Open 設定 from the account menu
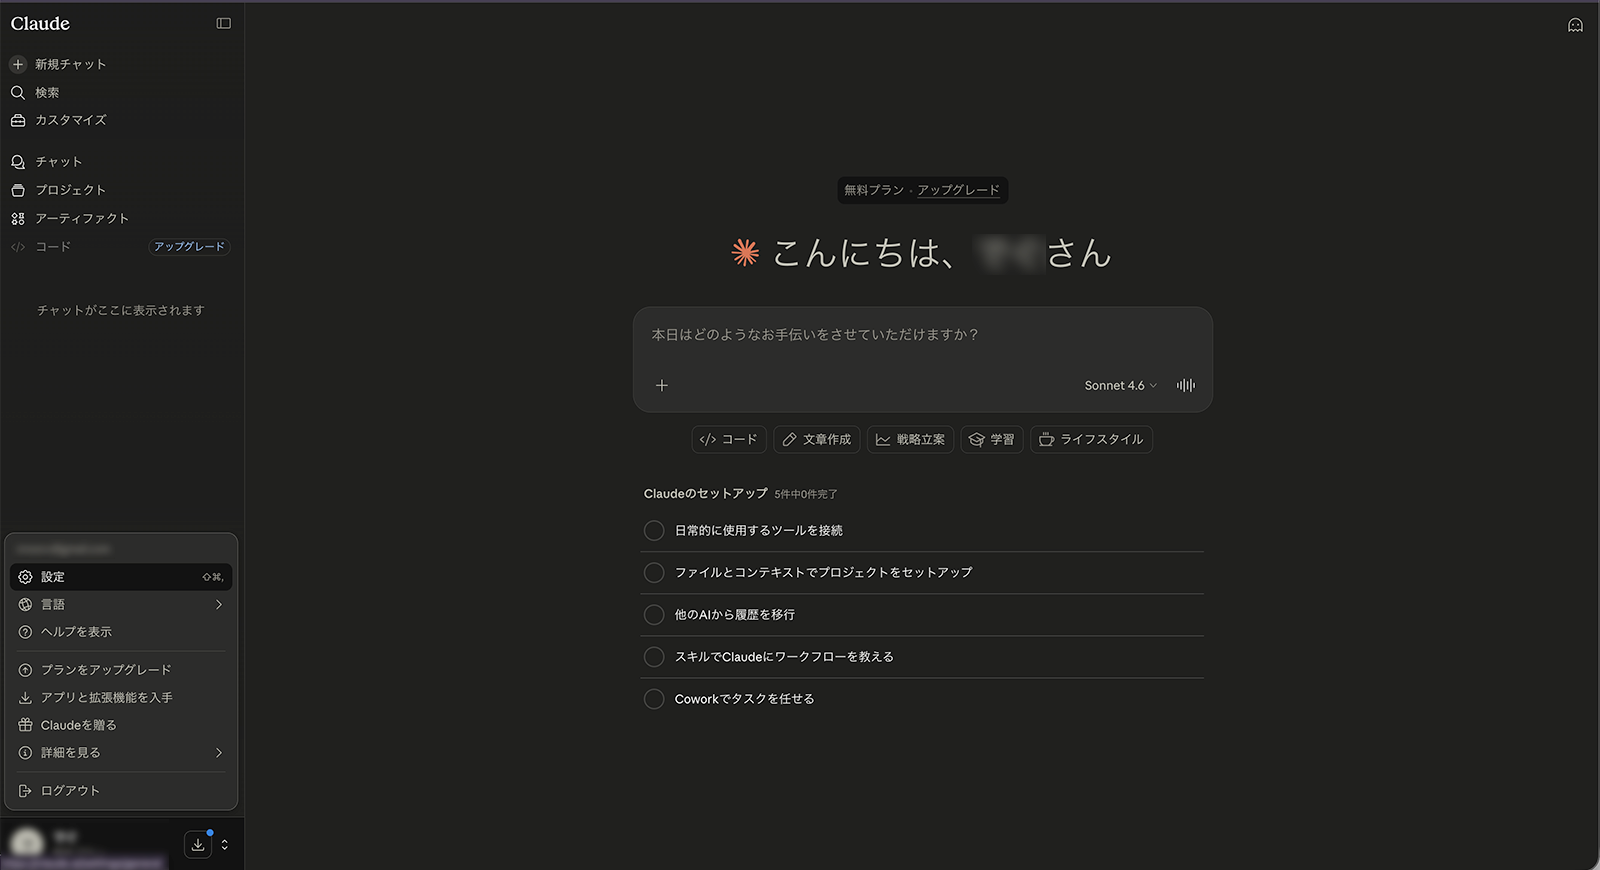 121,577
